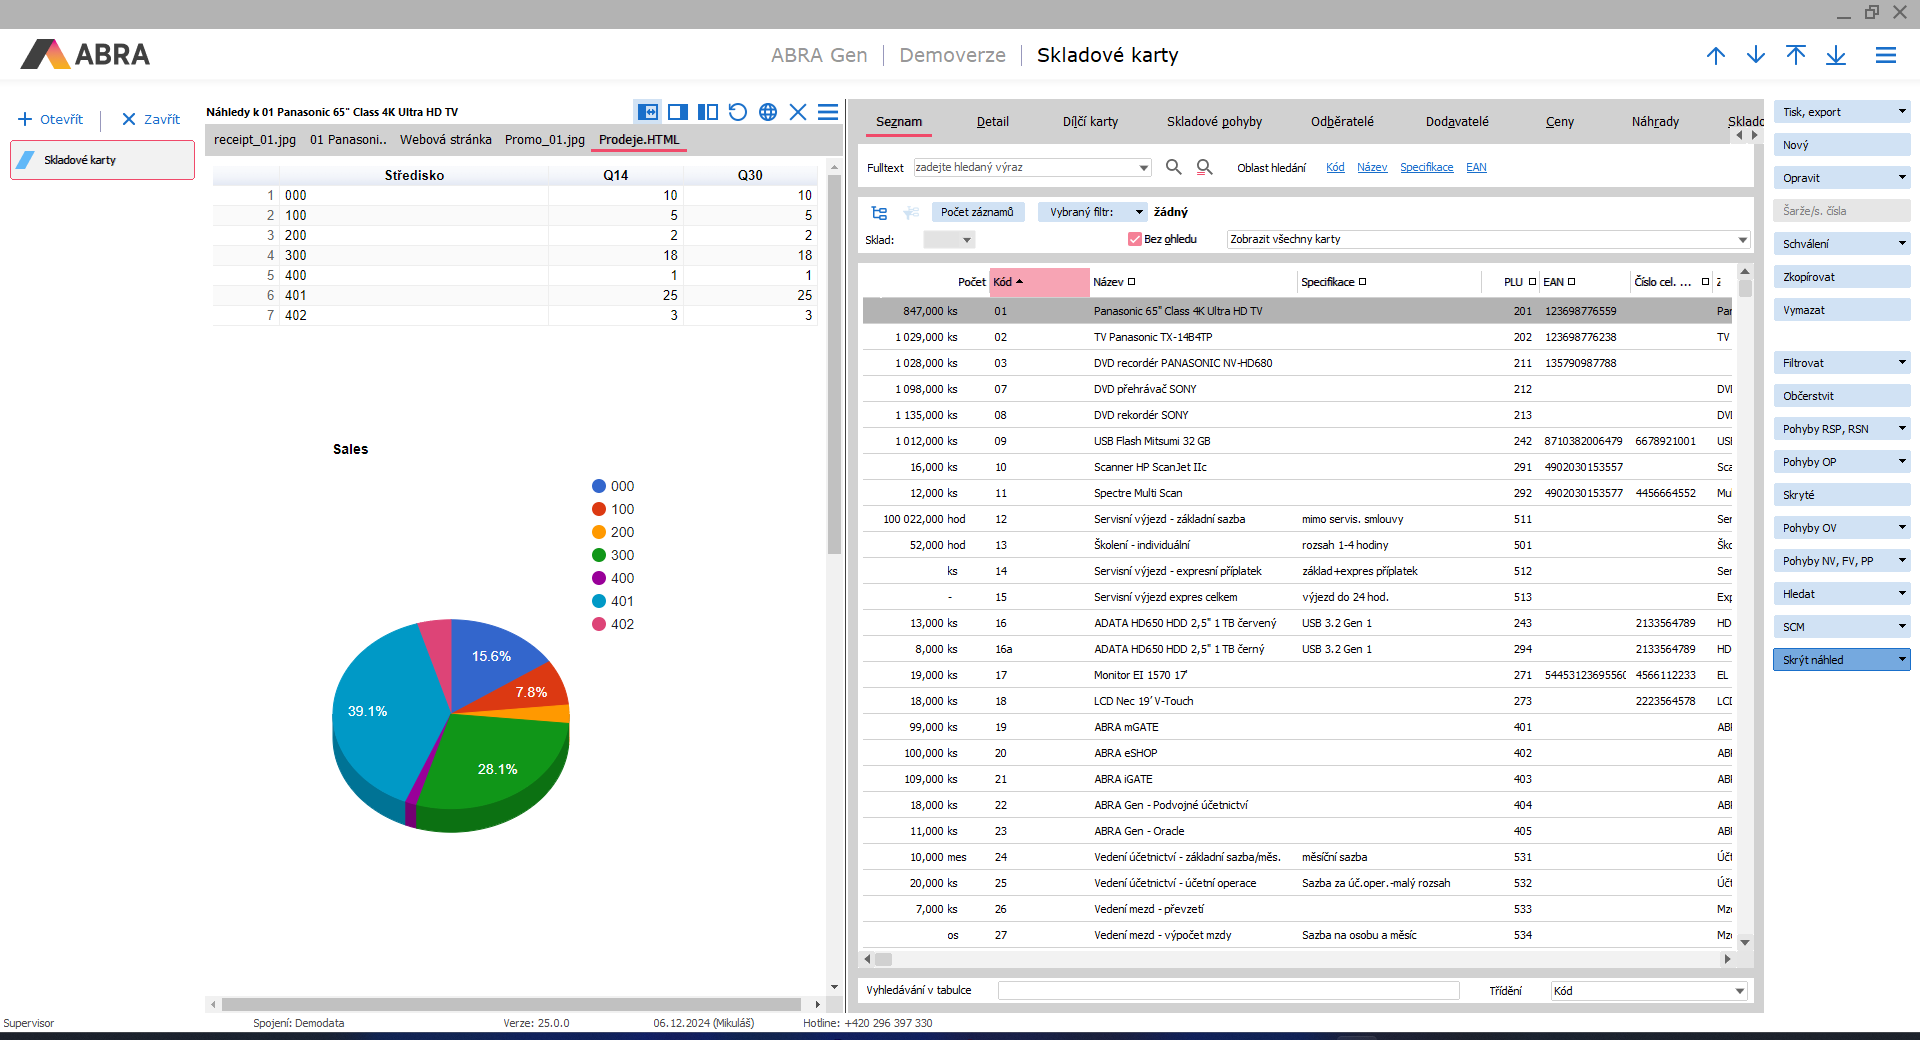Uncheck the 'Bez ohledu' checkbox
This screenshot has height=1040, width=1920.
tap(1135, 239)
